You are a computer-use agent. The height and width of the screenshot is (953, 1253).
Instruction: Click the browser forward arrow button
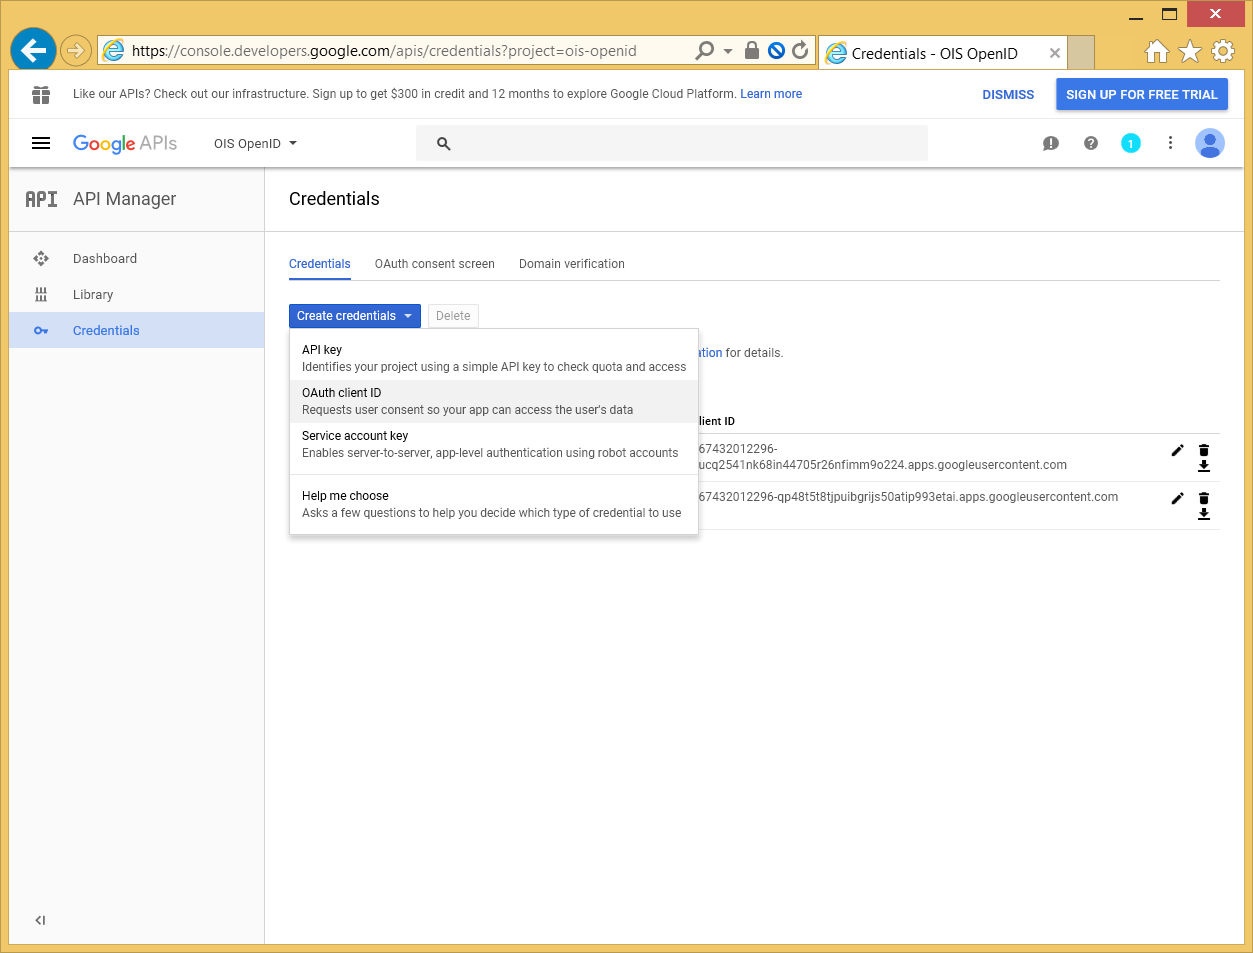click(x=76, y=50)
